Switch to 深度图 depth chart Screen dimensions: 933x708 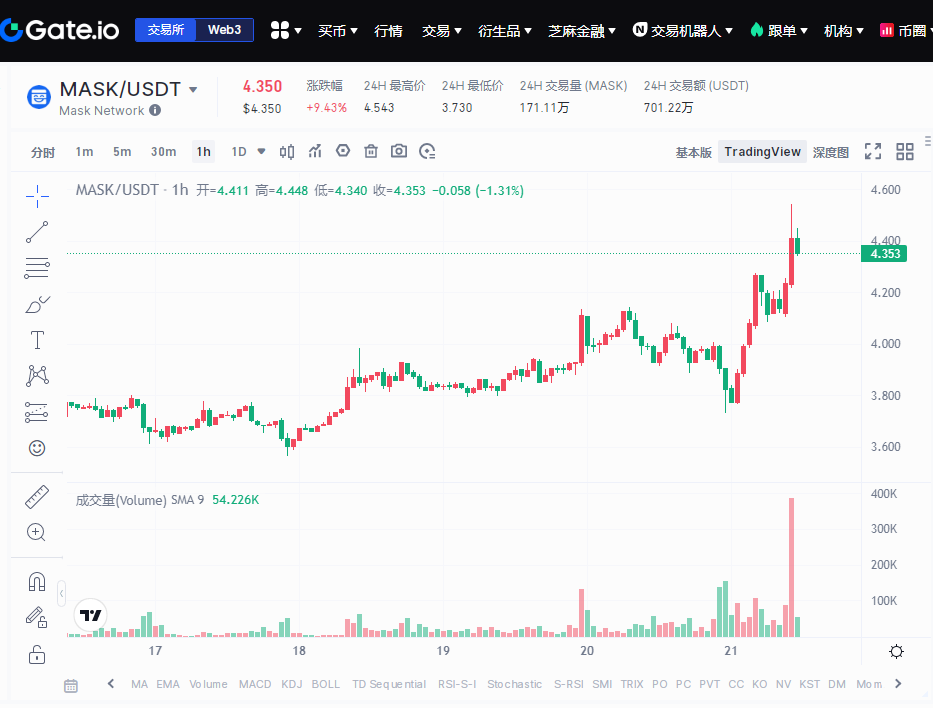pos(831,152)
